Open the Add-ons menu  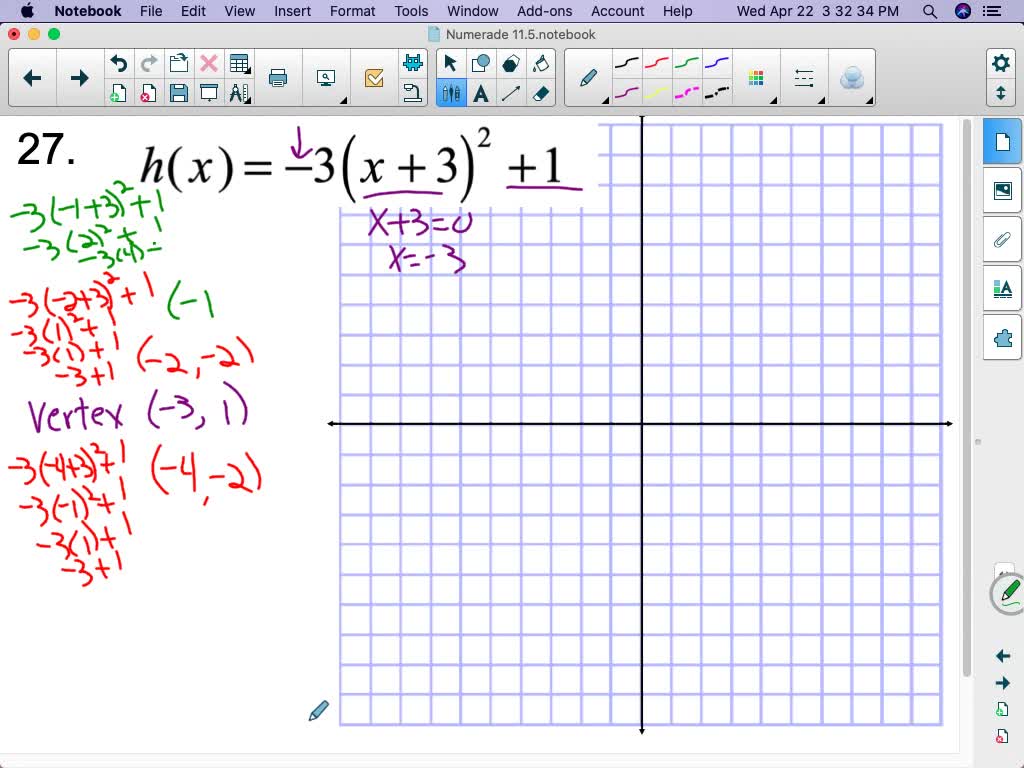pyautogui.click(x=544, y=11)
